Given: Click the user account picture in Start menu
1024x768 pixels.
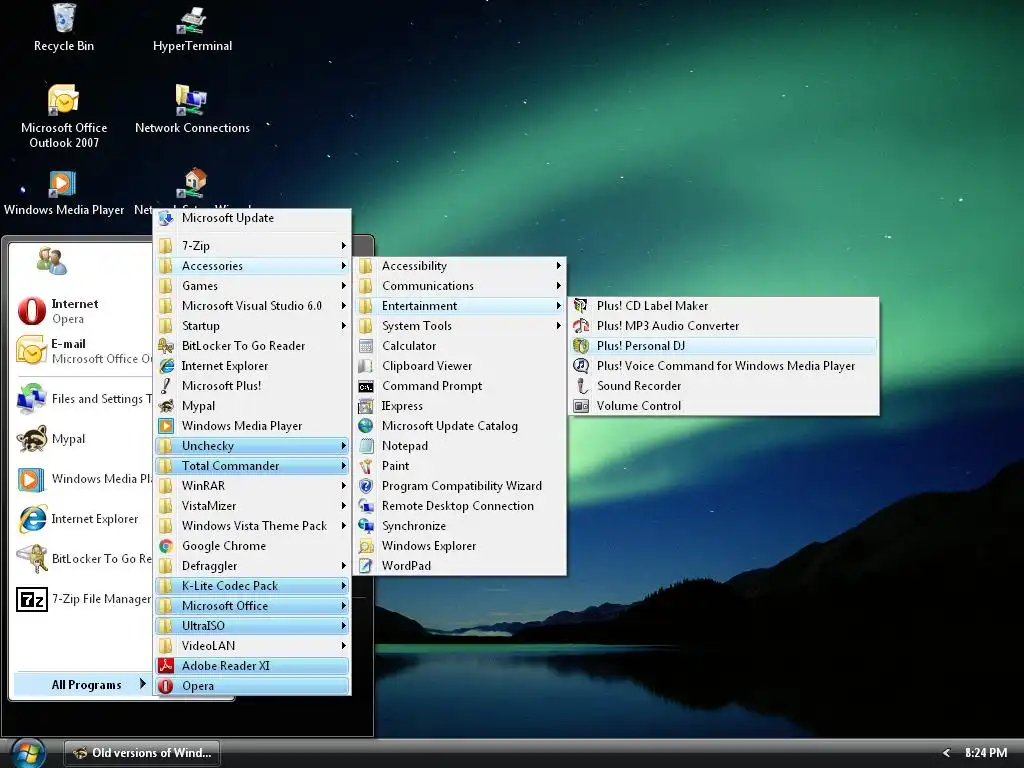Looking at the screenshot, I should pos(52,261).
